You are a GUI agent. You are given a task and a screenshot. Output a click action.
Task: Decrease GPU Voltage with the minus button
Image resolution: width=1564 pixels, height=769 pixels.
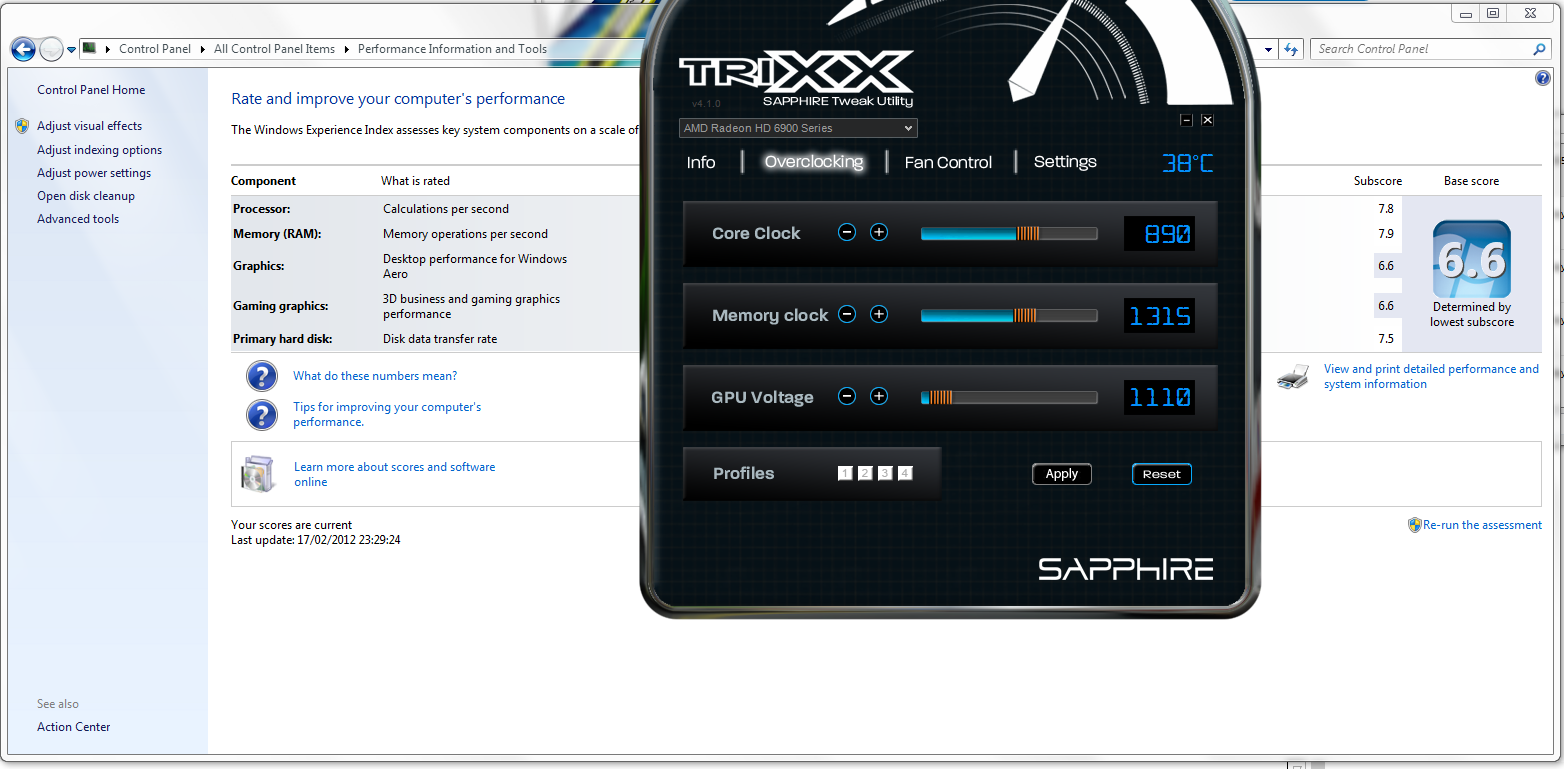tap(847, 397)
